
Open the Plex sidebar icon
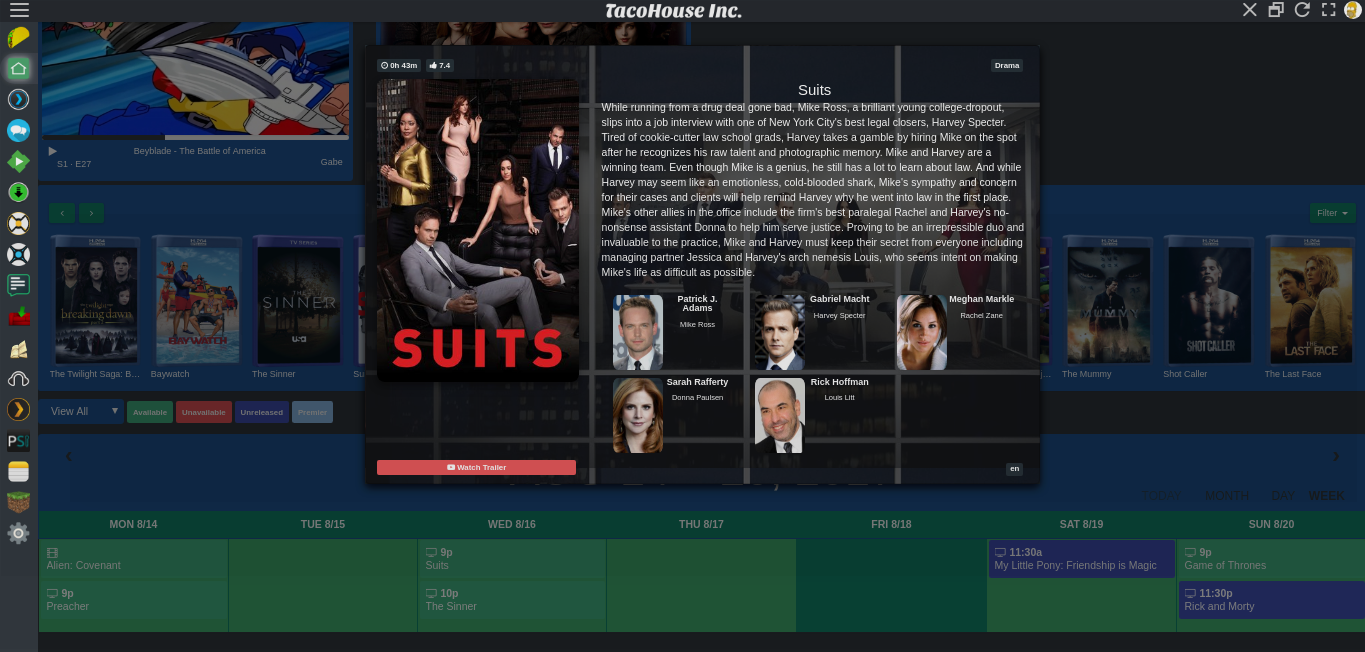pyautogui.click(x=18, y=409)
